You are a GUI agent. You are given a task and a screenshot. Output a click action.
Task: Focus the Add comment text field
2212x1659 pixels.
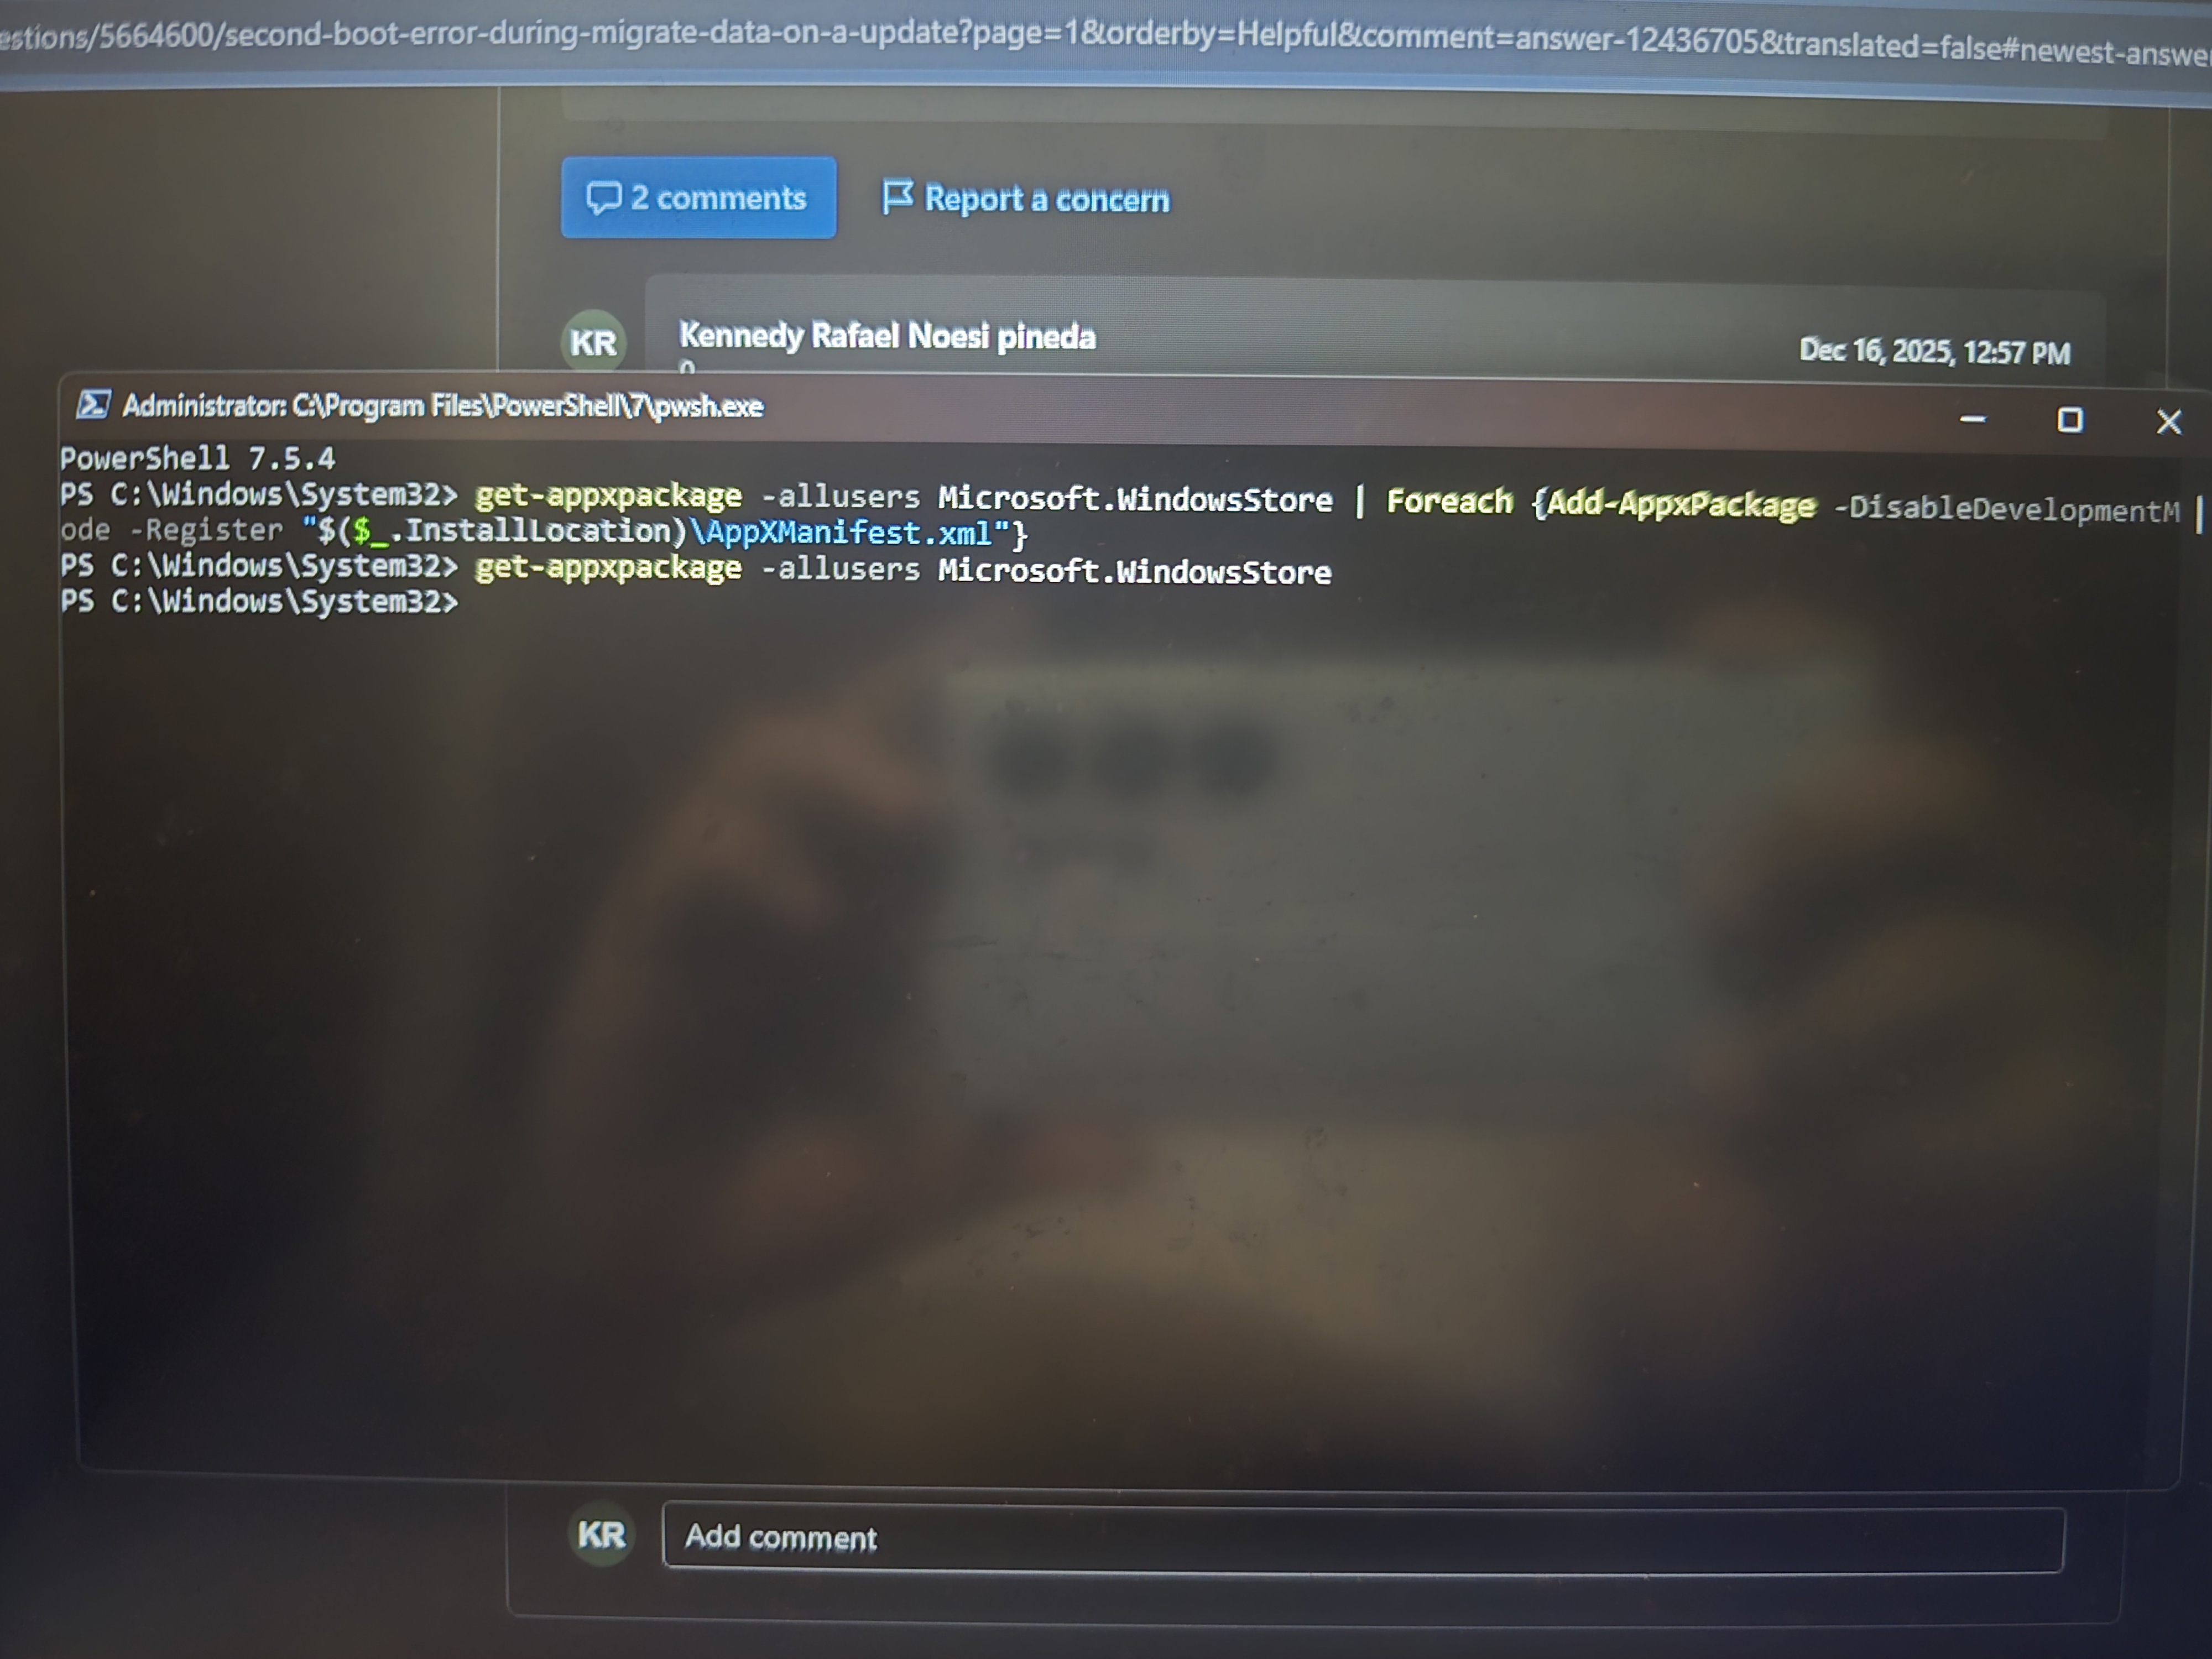tap(1362, 1539)
